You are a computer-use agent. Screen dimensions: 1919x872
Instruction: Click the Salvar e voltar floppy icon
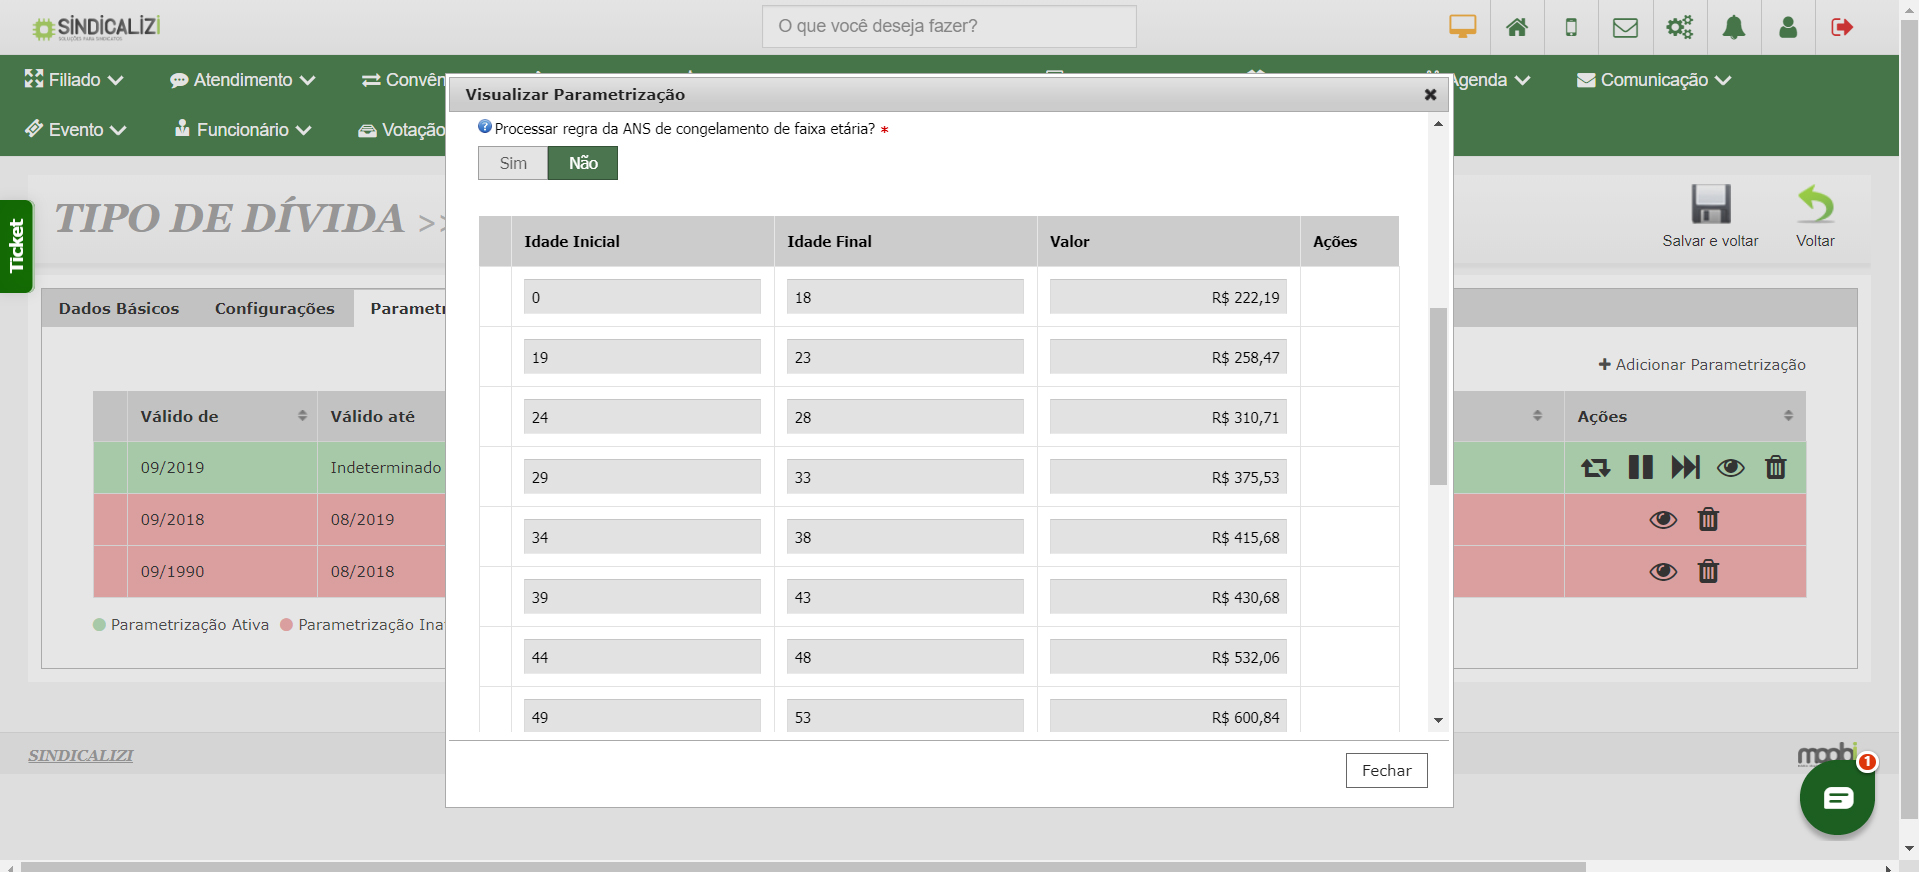coord(1710,205)
